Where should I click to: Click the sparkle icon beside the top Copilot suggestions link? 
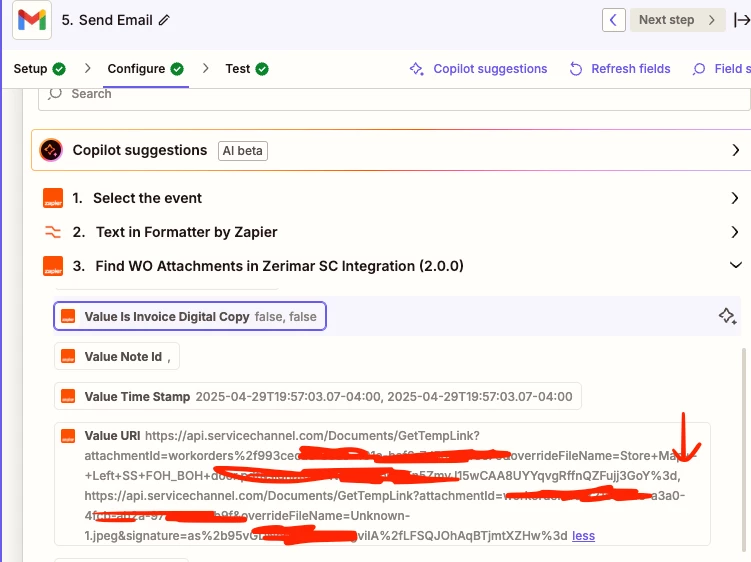coord(416,69)
